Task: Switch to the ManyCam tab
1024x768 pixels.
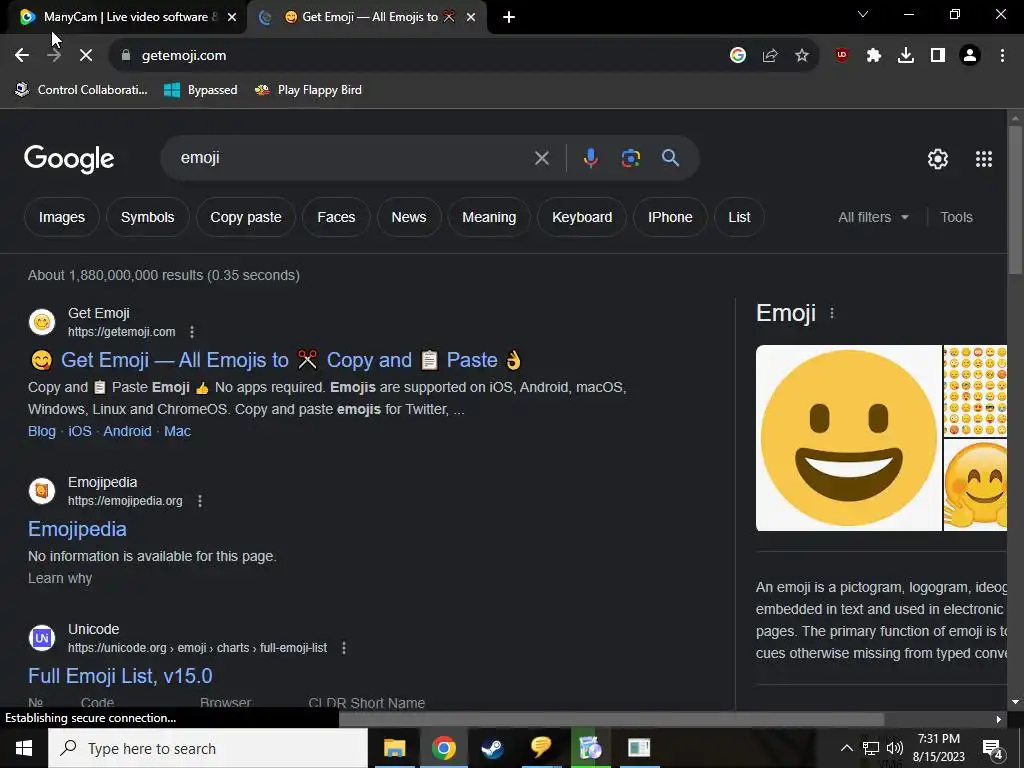Action: coord(124,17)
